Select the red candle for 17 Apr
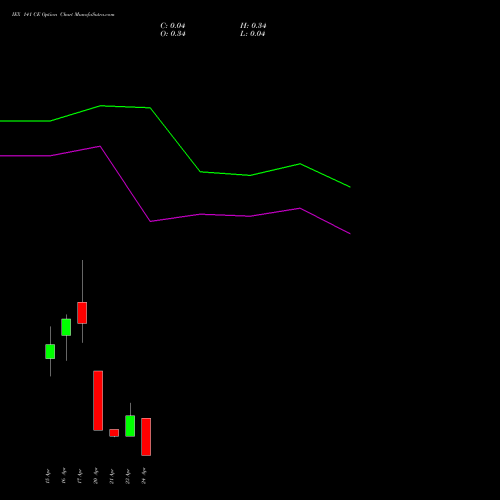The height and width of the screenshot is (500, 500). (x=82, y=313)
